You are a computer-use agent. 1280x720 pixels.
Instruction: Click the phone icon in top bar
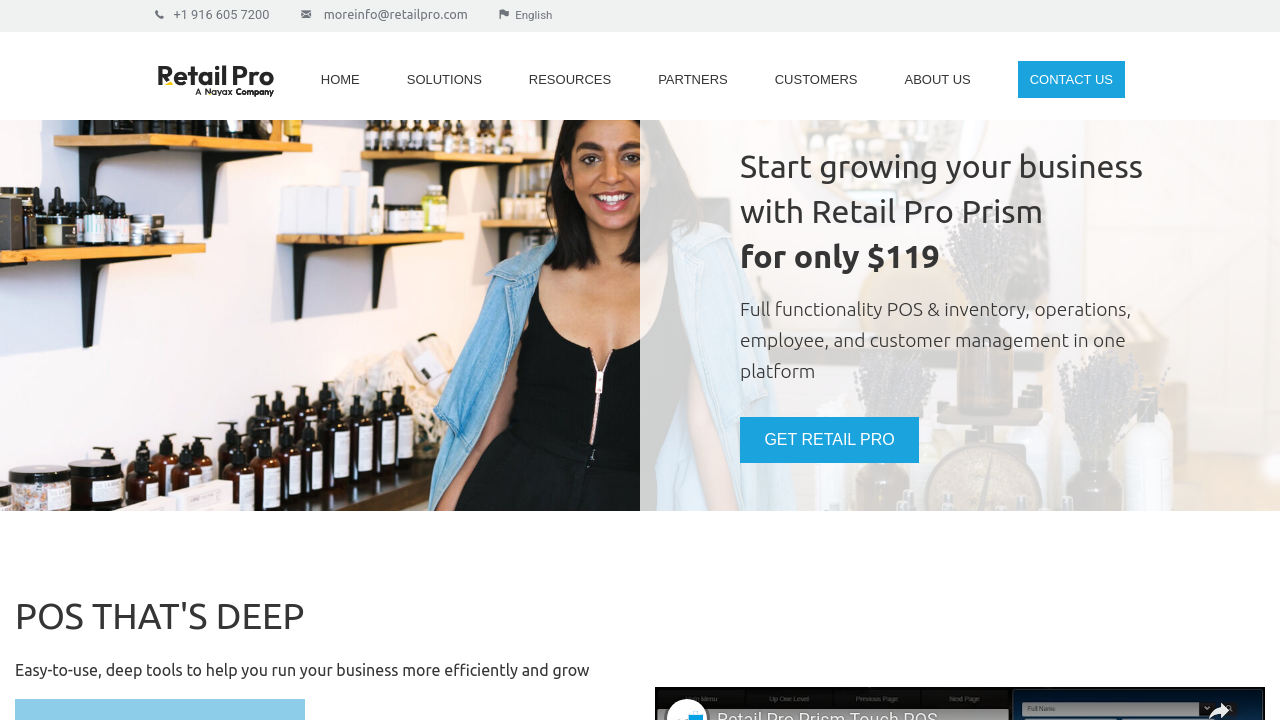[159, 15]
